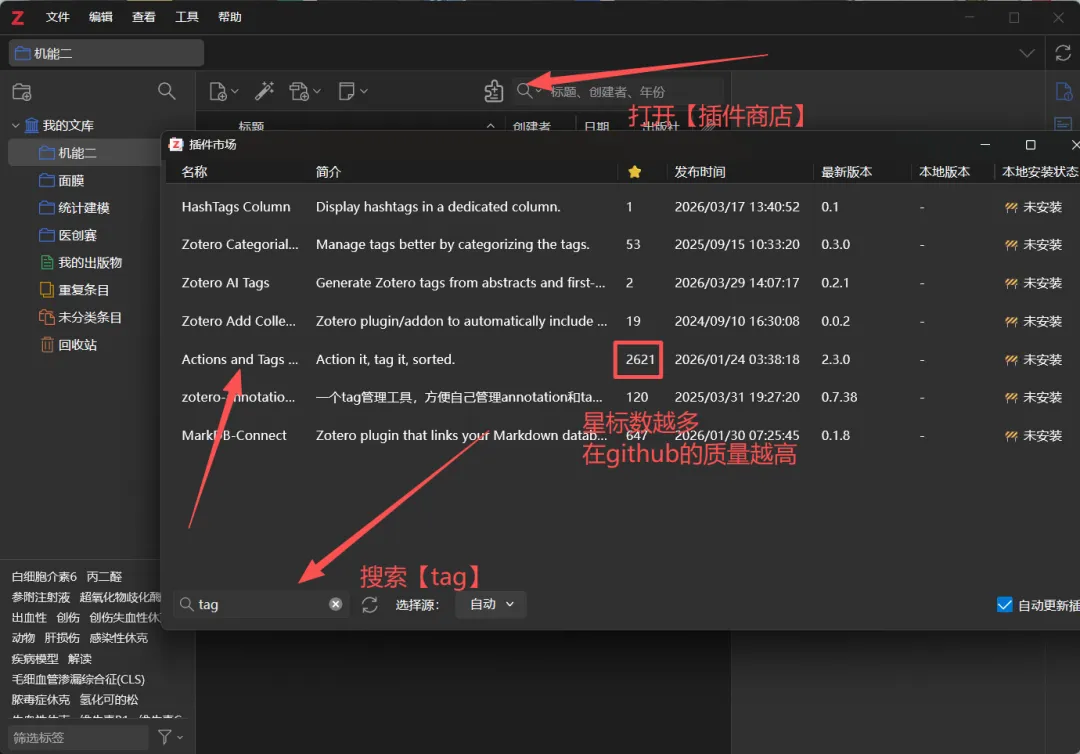This screenshot has width=1080, height=754.
Task: Open the item info pane icon
Action: click(x=1063, y=92)
